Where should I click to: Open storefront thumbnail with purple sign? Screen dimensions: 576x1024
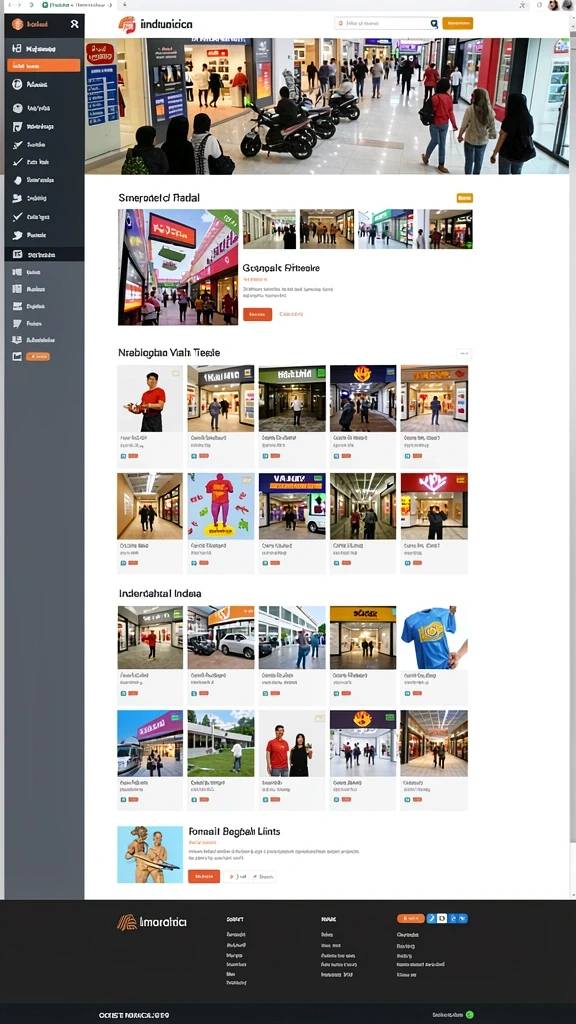pyautogui.click(x=150, y=743)
